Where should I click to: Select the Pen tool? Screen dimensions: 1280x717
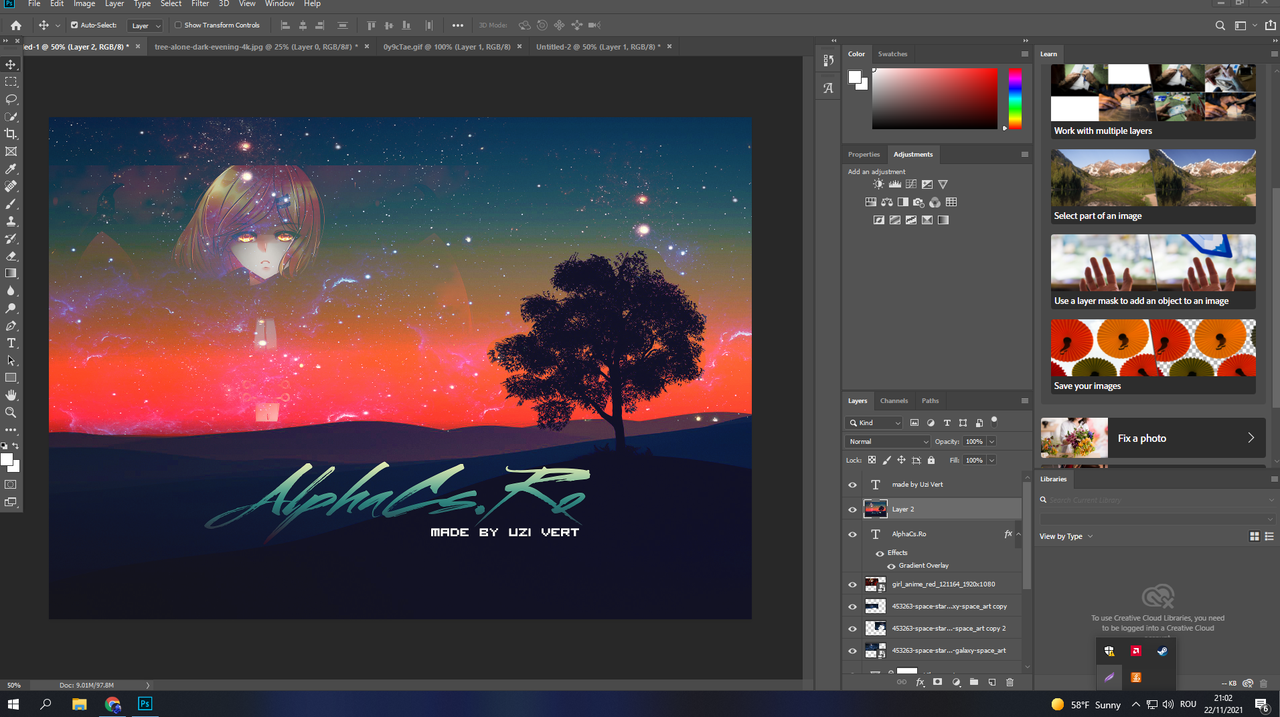[x=11, y=326]
